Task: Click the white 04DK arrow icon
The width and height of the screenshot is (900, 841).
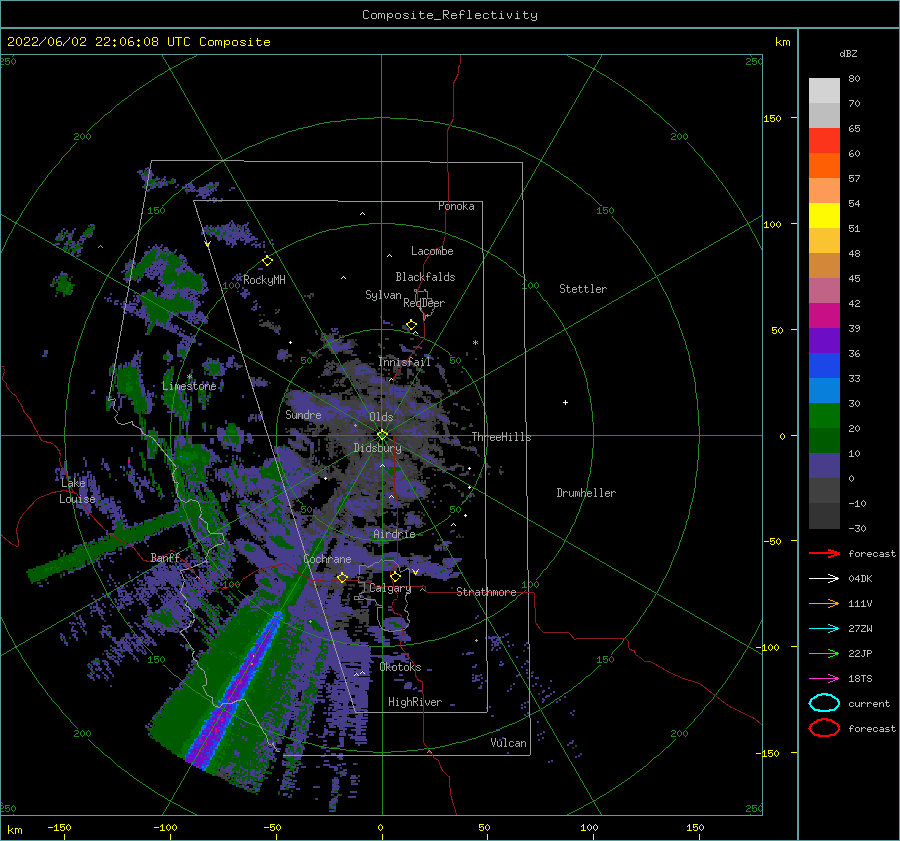Action: coord(824,578)
